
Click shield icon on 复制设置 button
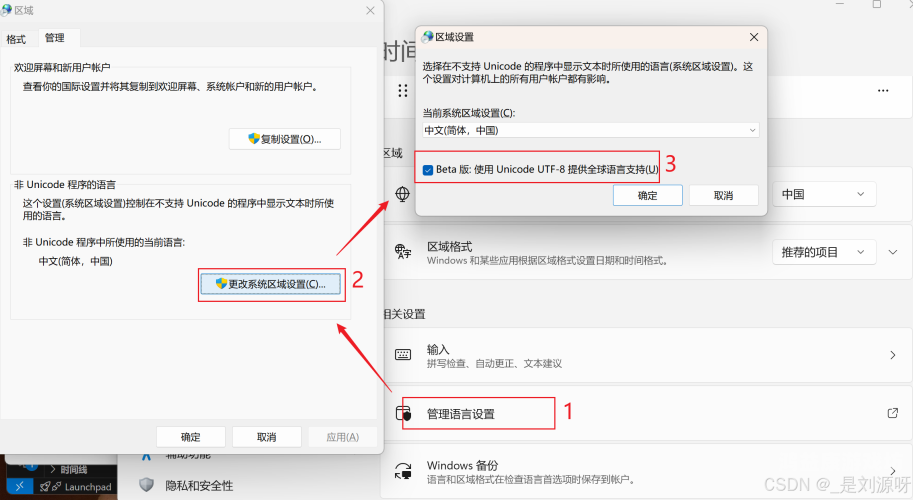253,139
